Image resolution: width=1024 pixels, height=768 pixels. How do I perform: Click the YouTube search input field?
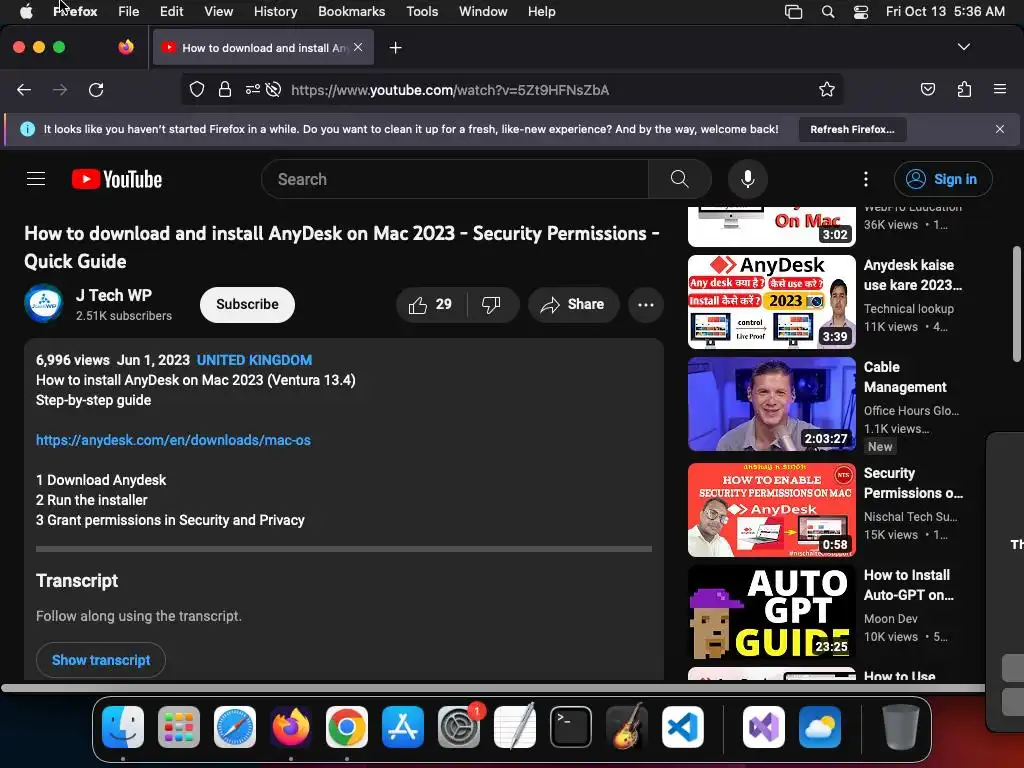[455, 179]
